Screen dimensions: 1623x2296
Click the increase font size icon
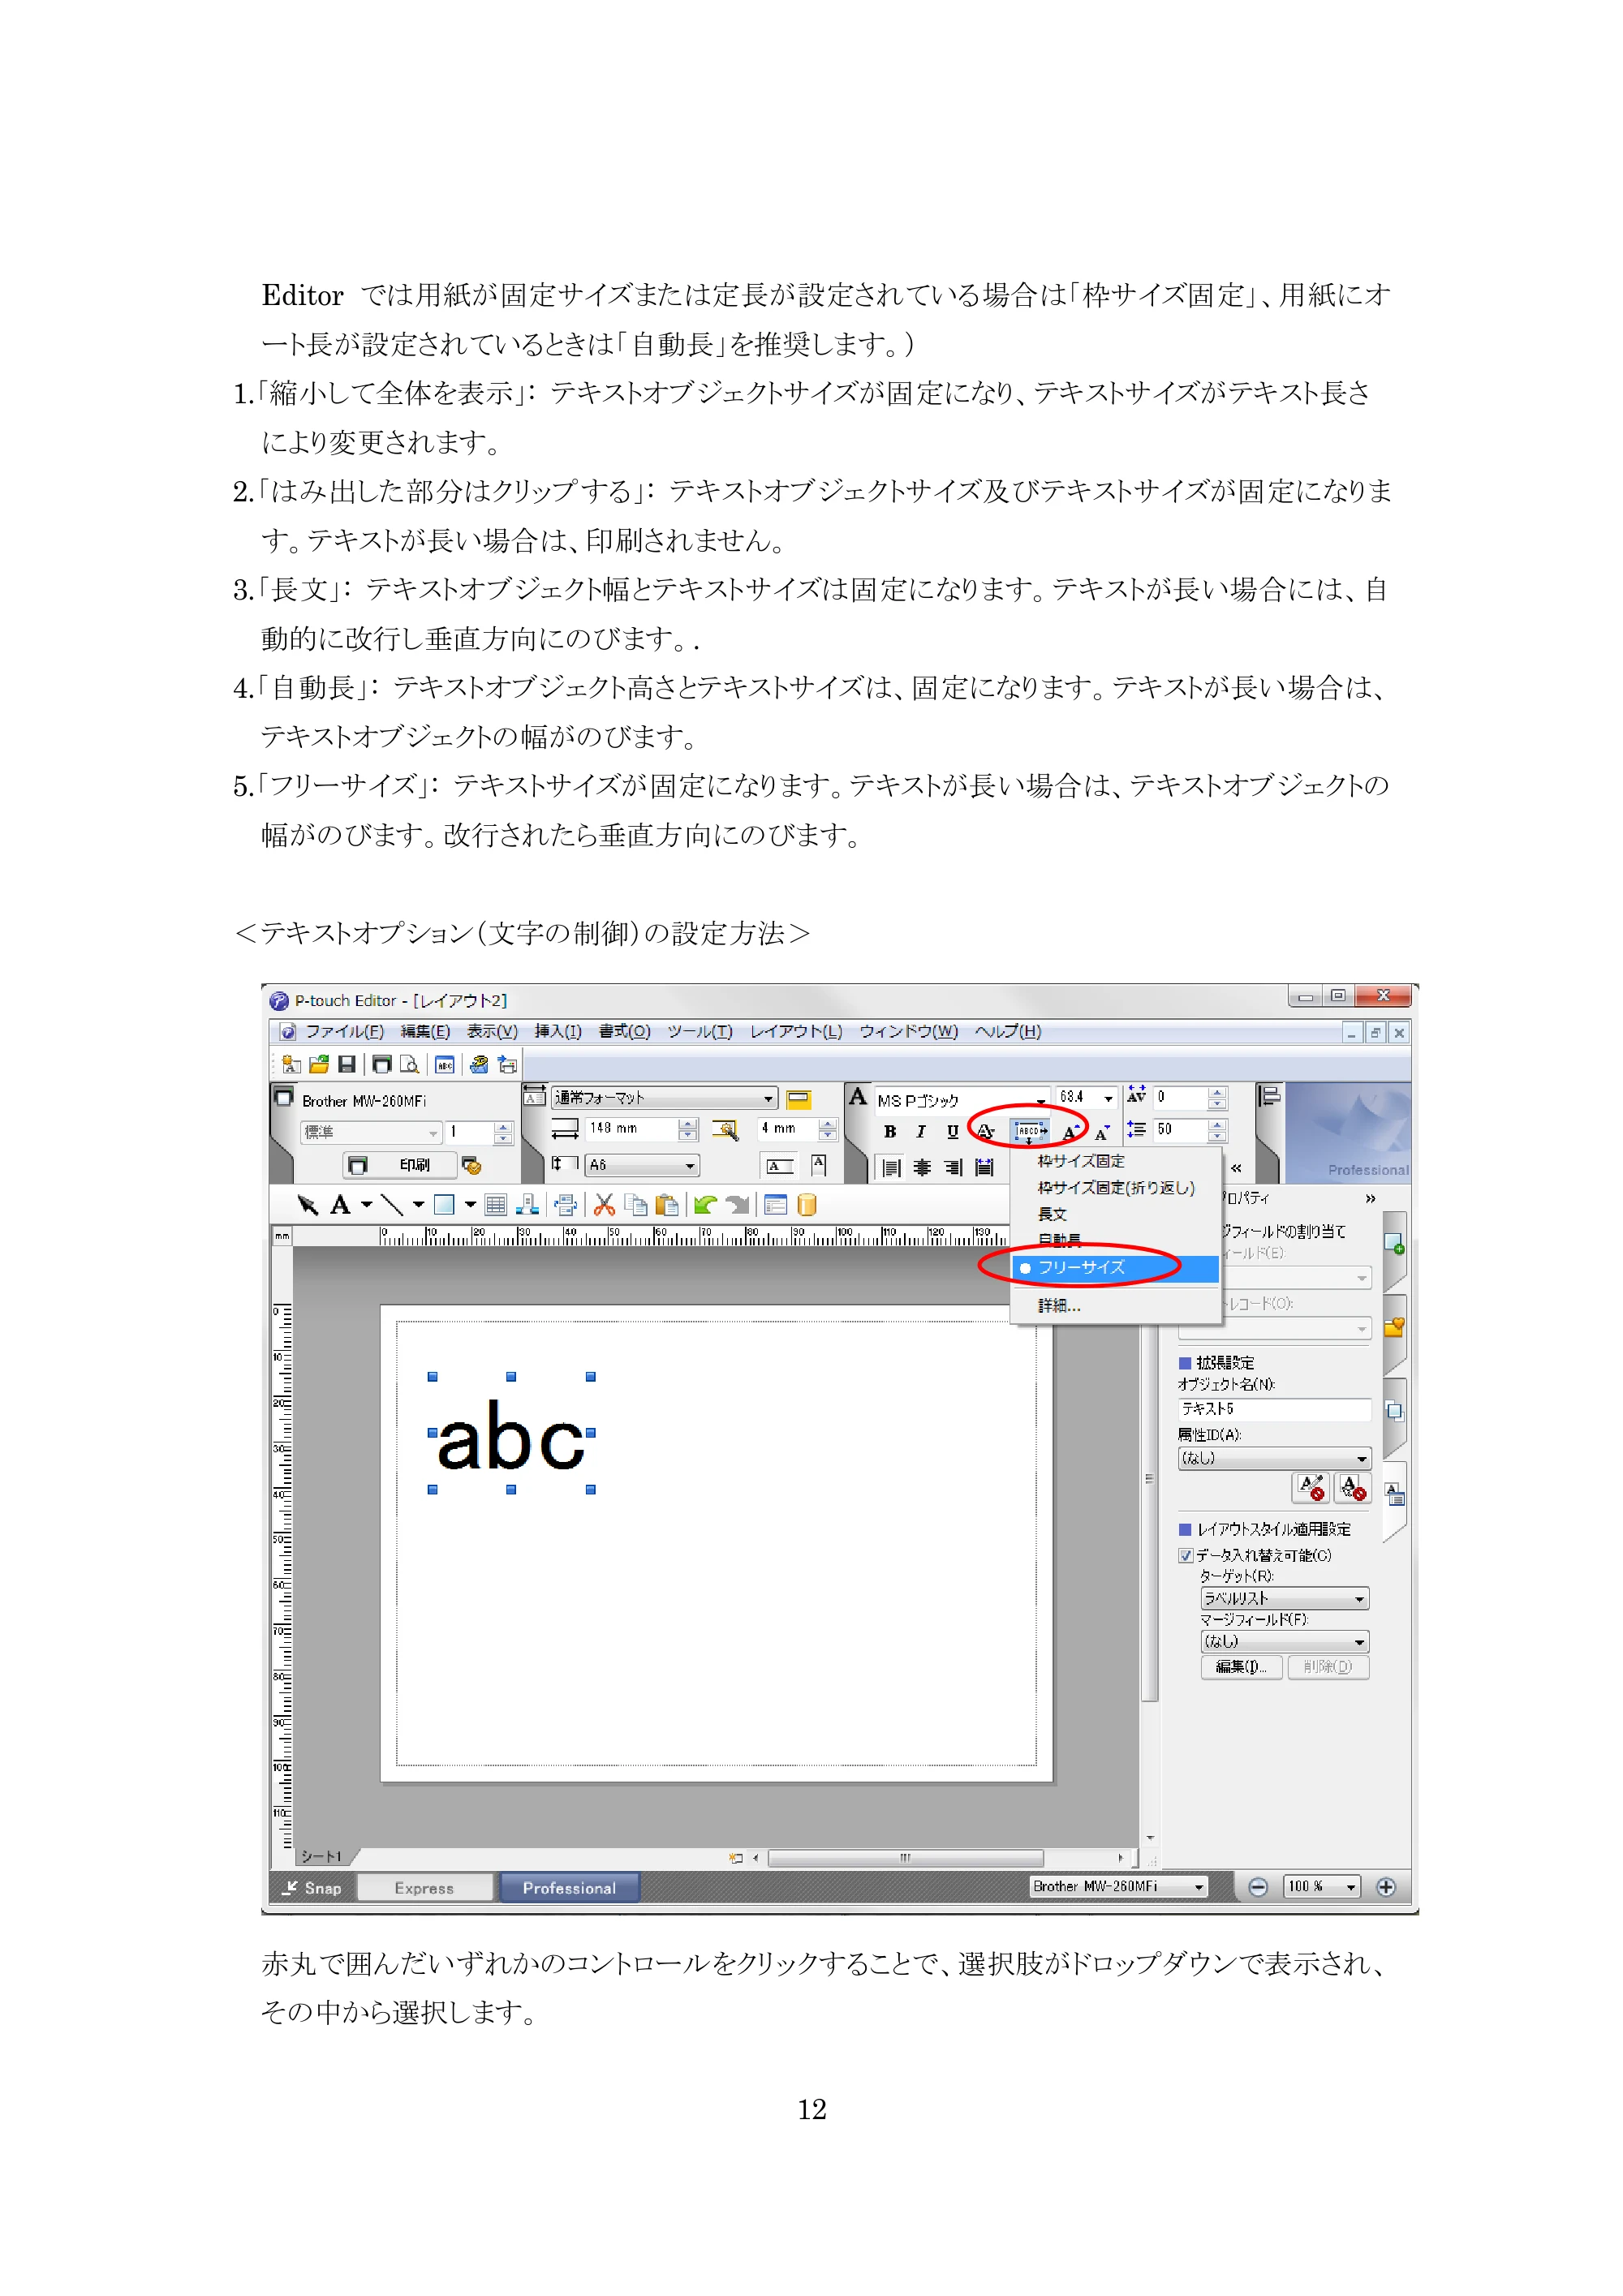[x=1070, y=1132]
